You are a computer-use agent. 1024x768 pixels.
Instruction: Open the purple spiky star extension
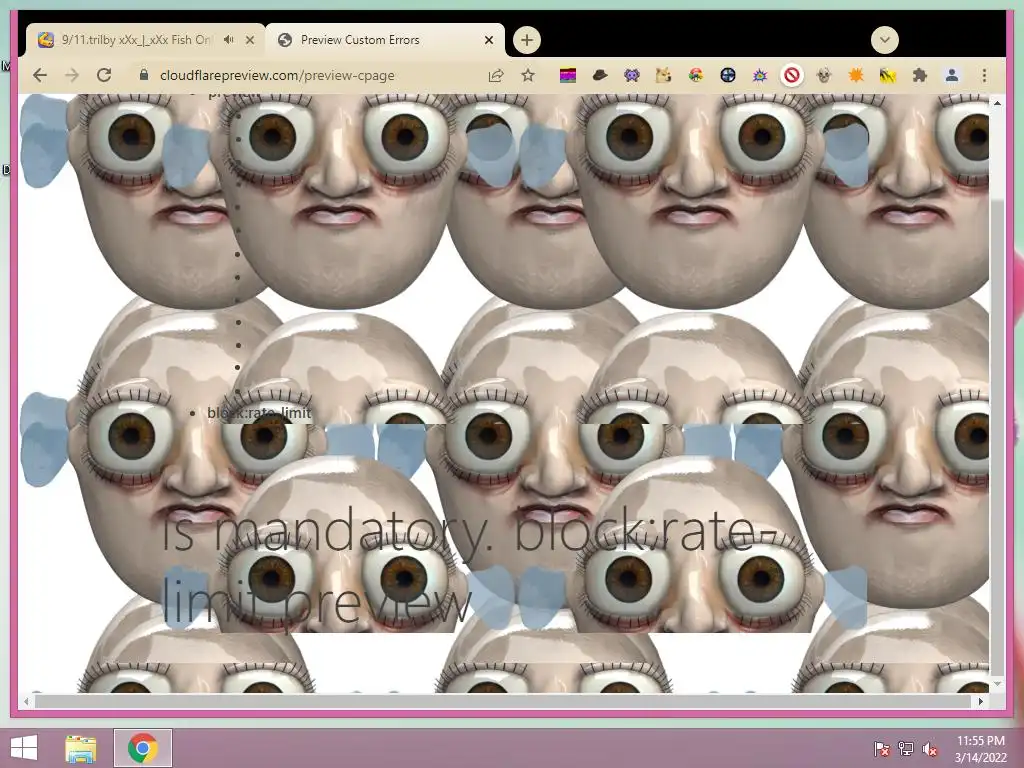tap(760, 76)
